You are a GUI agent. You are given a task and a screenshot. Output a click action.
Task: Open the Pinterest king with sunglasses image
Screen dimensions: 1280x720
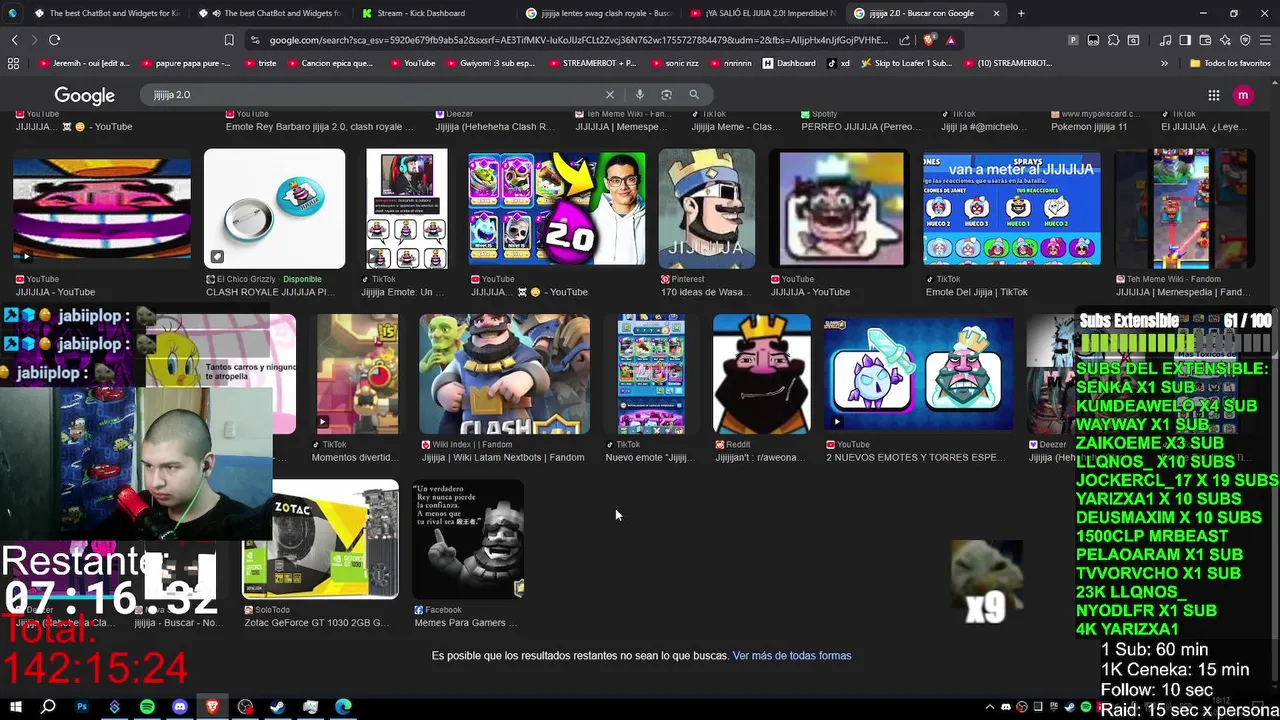click(x=707, y=209)
